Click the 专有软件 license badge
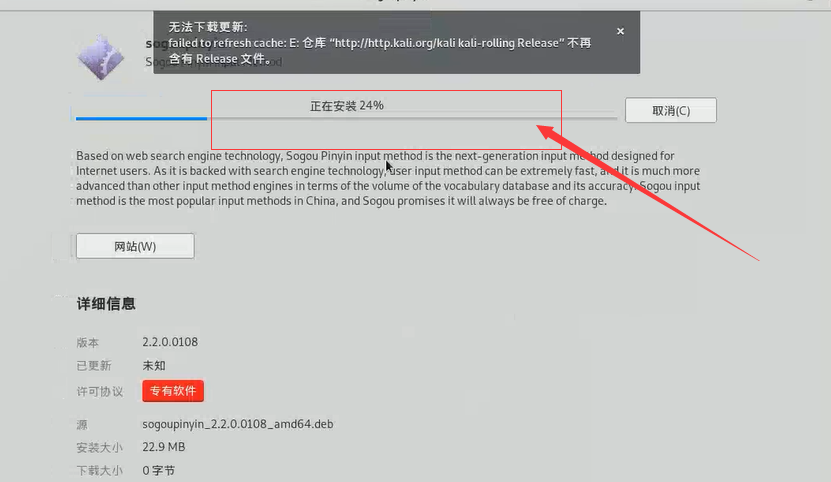Image resolution: width=831 pixels, height=482 pixels. [173, 391]
